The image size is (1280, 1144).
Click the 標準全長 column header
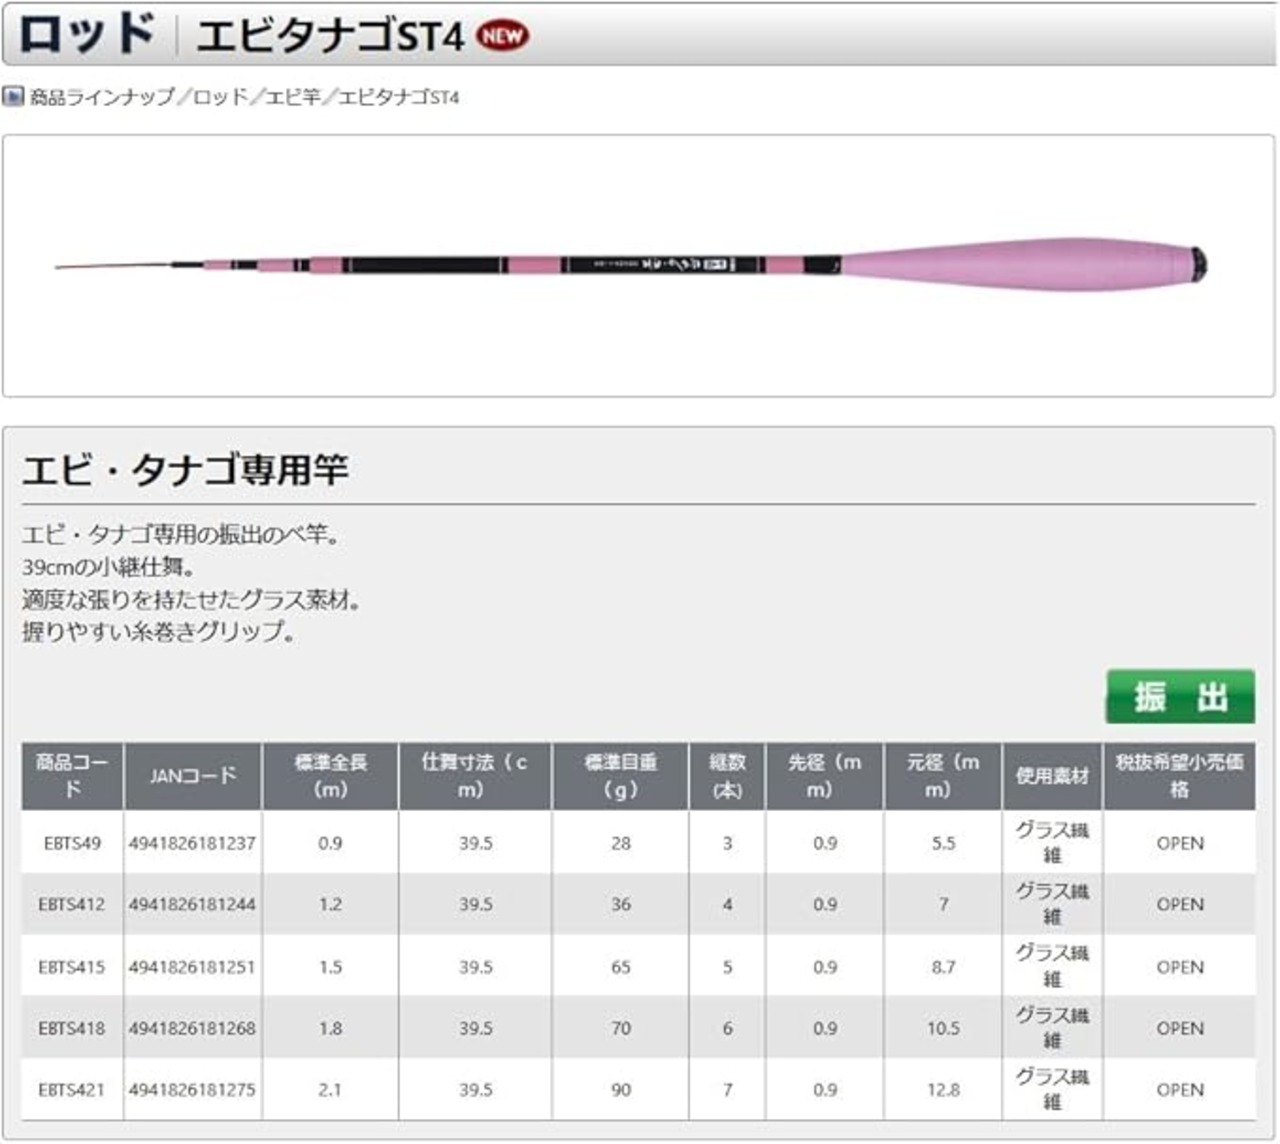click(330, 776)
